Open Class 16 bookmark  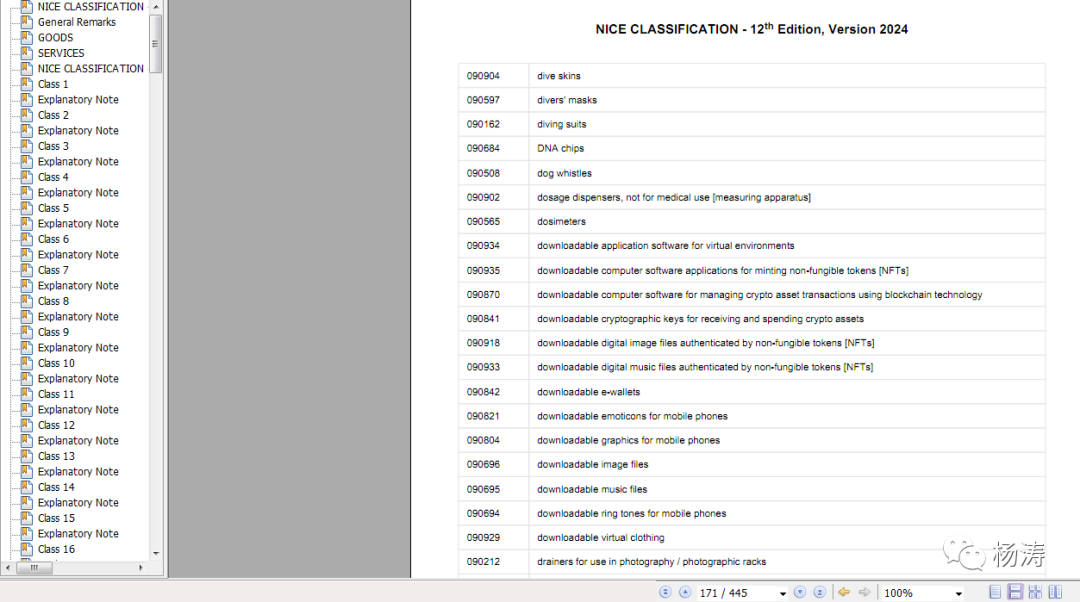pyautogui.click(x=56, y=549)
